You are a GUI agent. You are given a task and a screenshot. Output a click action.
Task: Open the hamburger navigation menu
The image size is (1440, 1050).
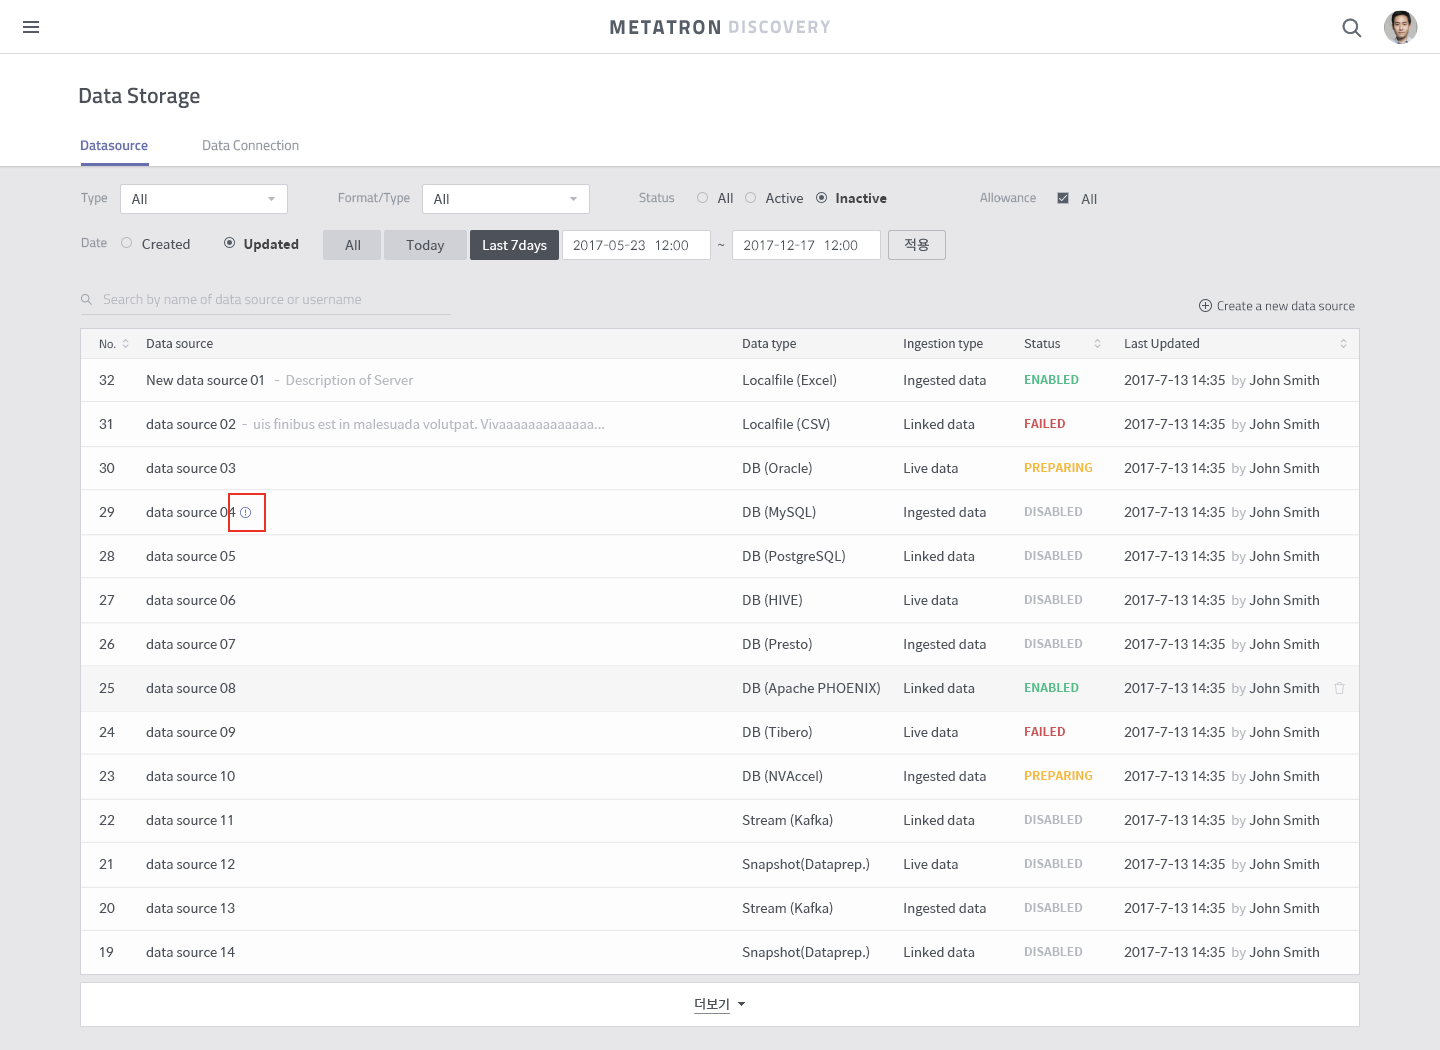tap(31, 27)
